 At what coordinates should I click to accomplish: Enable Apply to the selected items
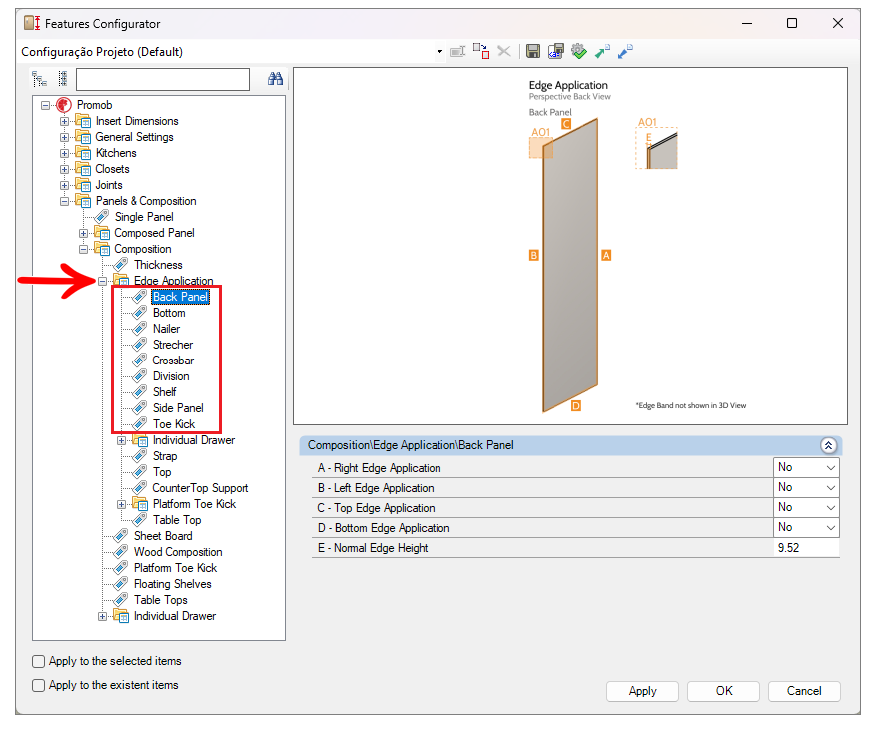(39, 662)
